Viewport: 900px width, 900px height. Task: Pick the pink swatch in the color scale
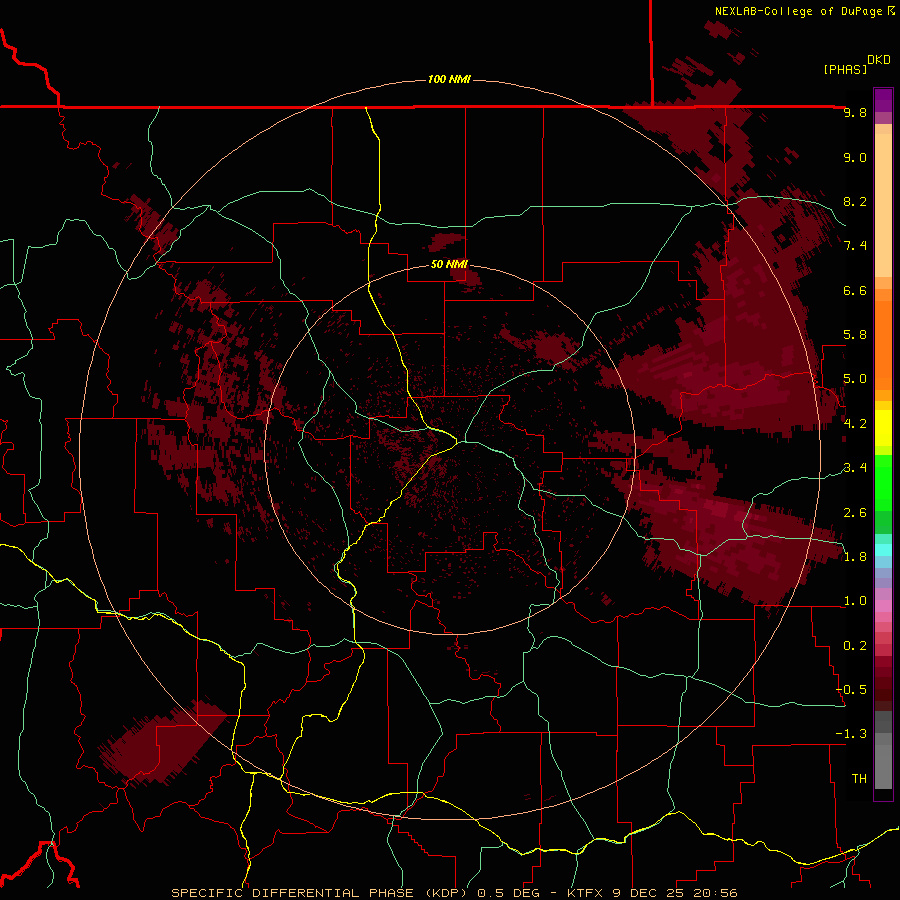[883, 606]
